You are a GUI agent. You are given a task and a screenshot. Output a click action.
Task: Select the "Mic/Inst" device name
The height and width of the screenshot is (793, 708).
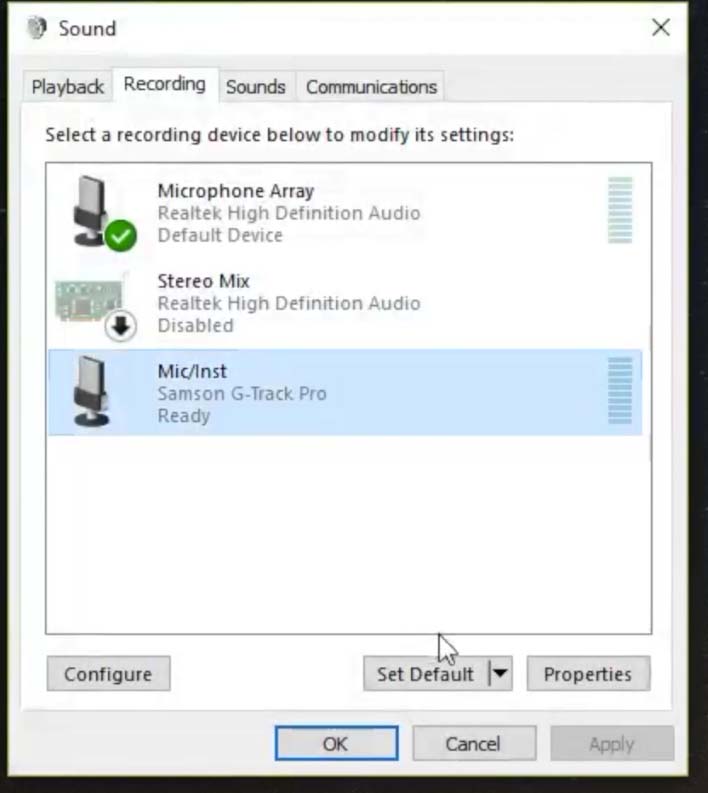click(192, 371)
